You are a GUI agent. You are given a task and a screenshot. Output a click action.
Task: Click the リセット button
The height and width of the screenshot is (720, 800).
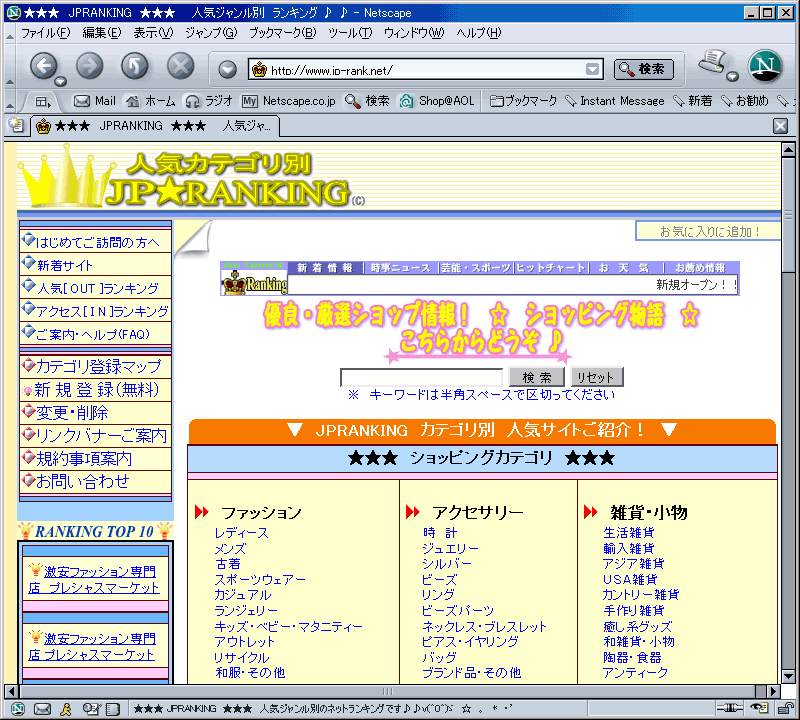pos(596,378)
